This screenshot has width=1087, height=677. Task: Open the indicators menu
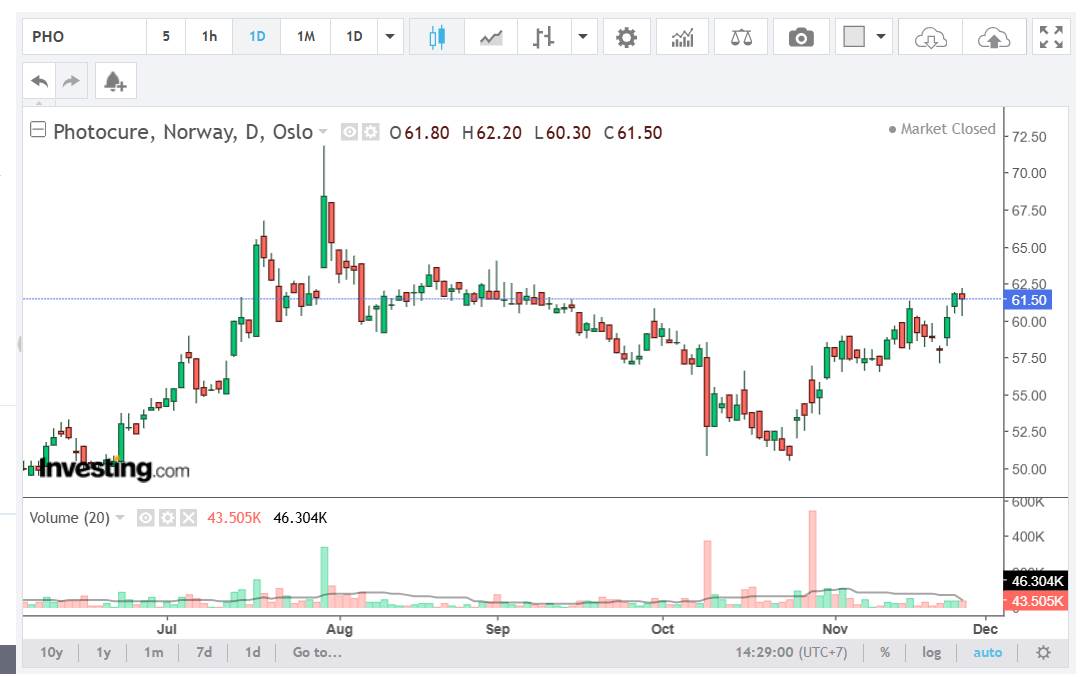tap(683, 37)
